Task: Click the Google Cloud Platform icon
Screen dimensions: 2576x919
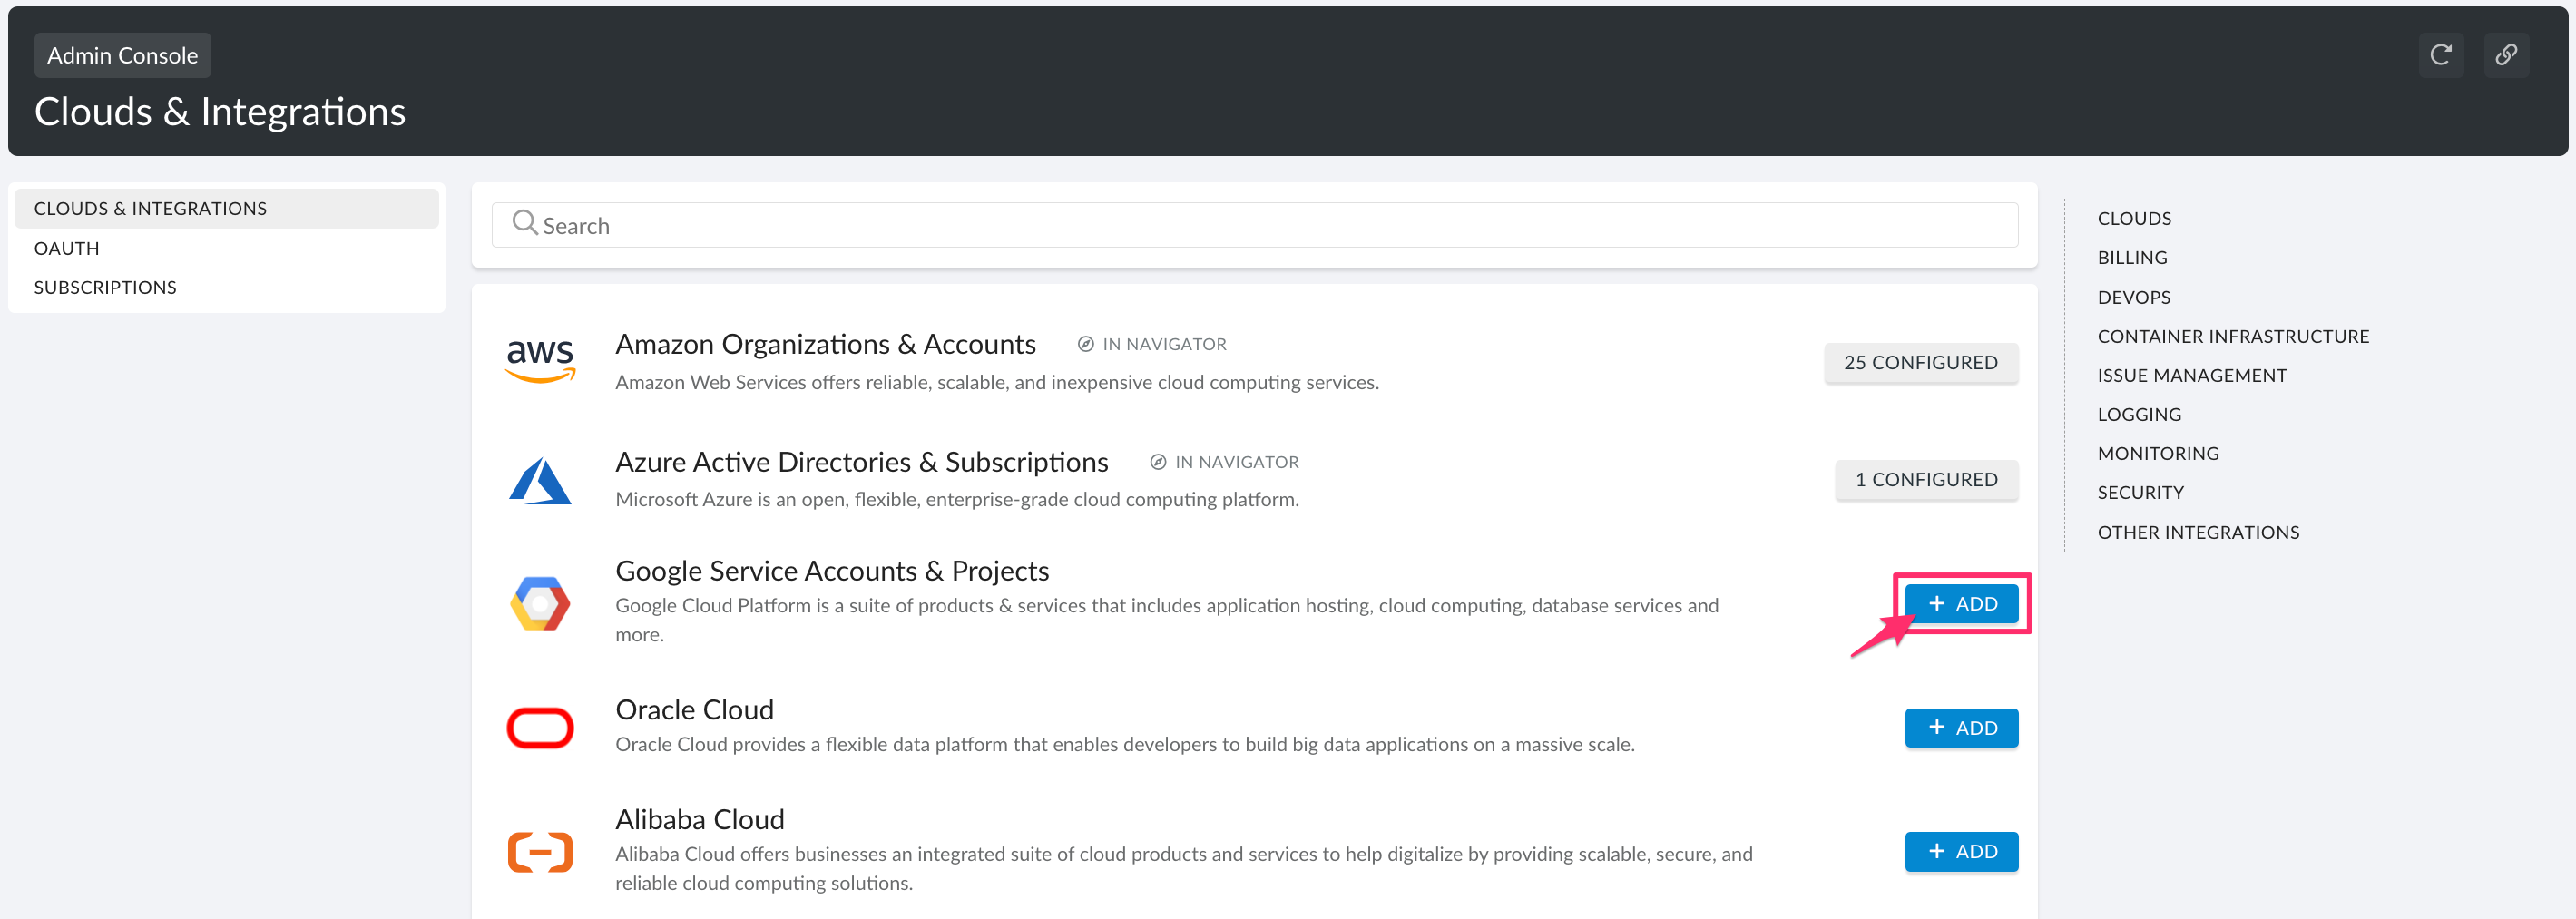Action: [540, 603]
